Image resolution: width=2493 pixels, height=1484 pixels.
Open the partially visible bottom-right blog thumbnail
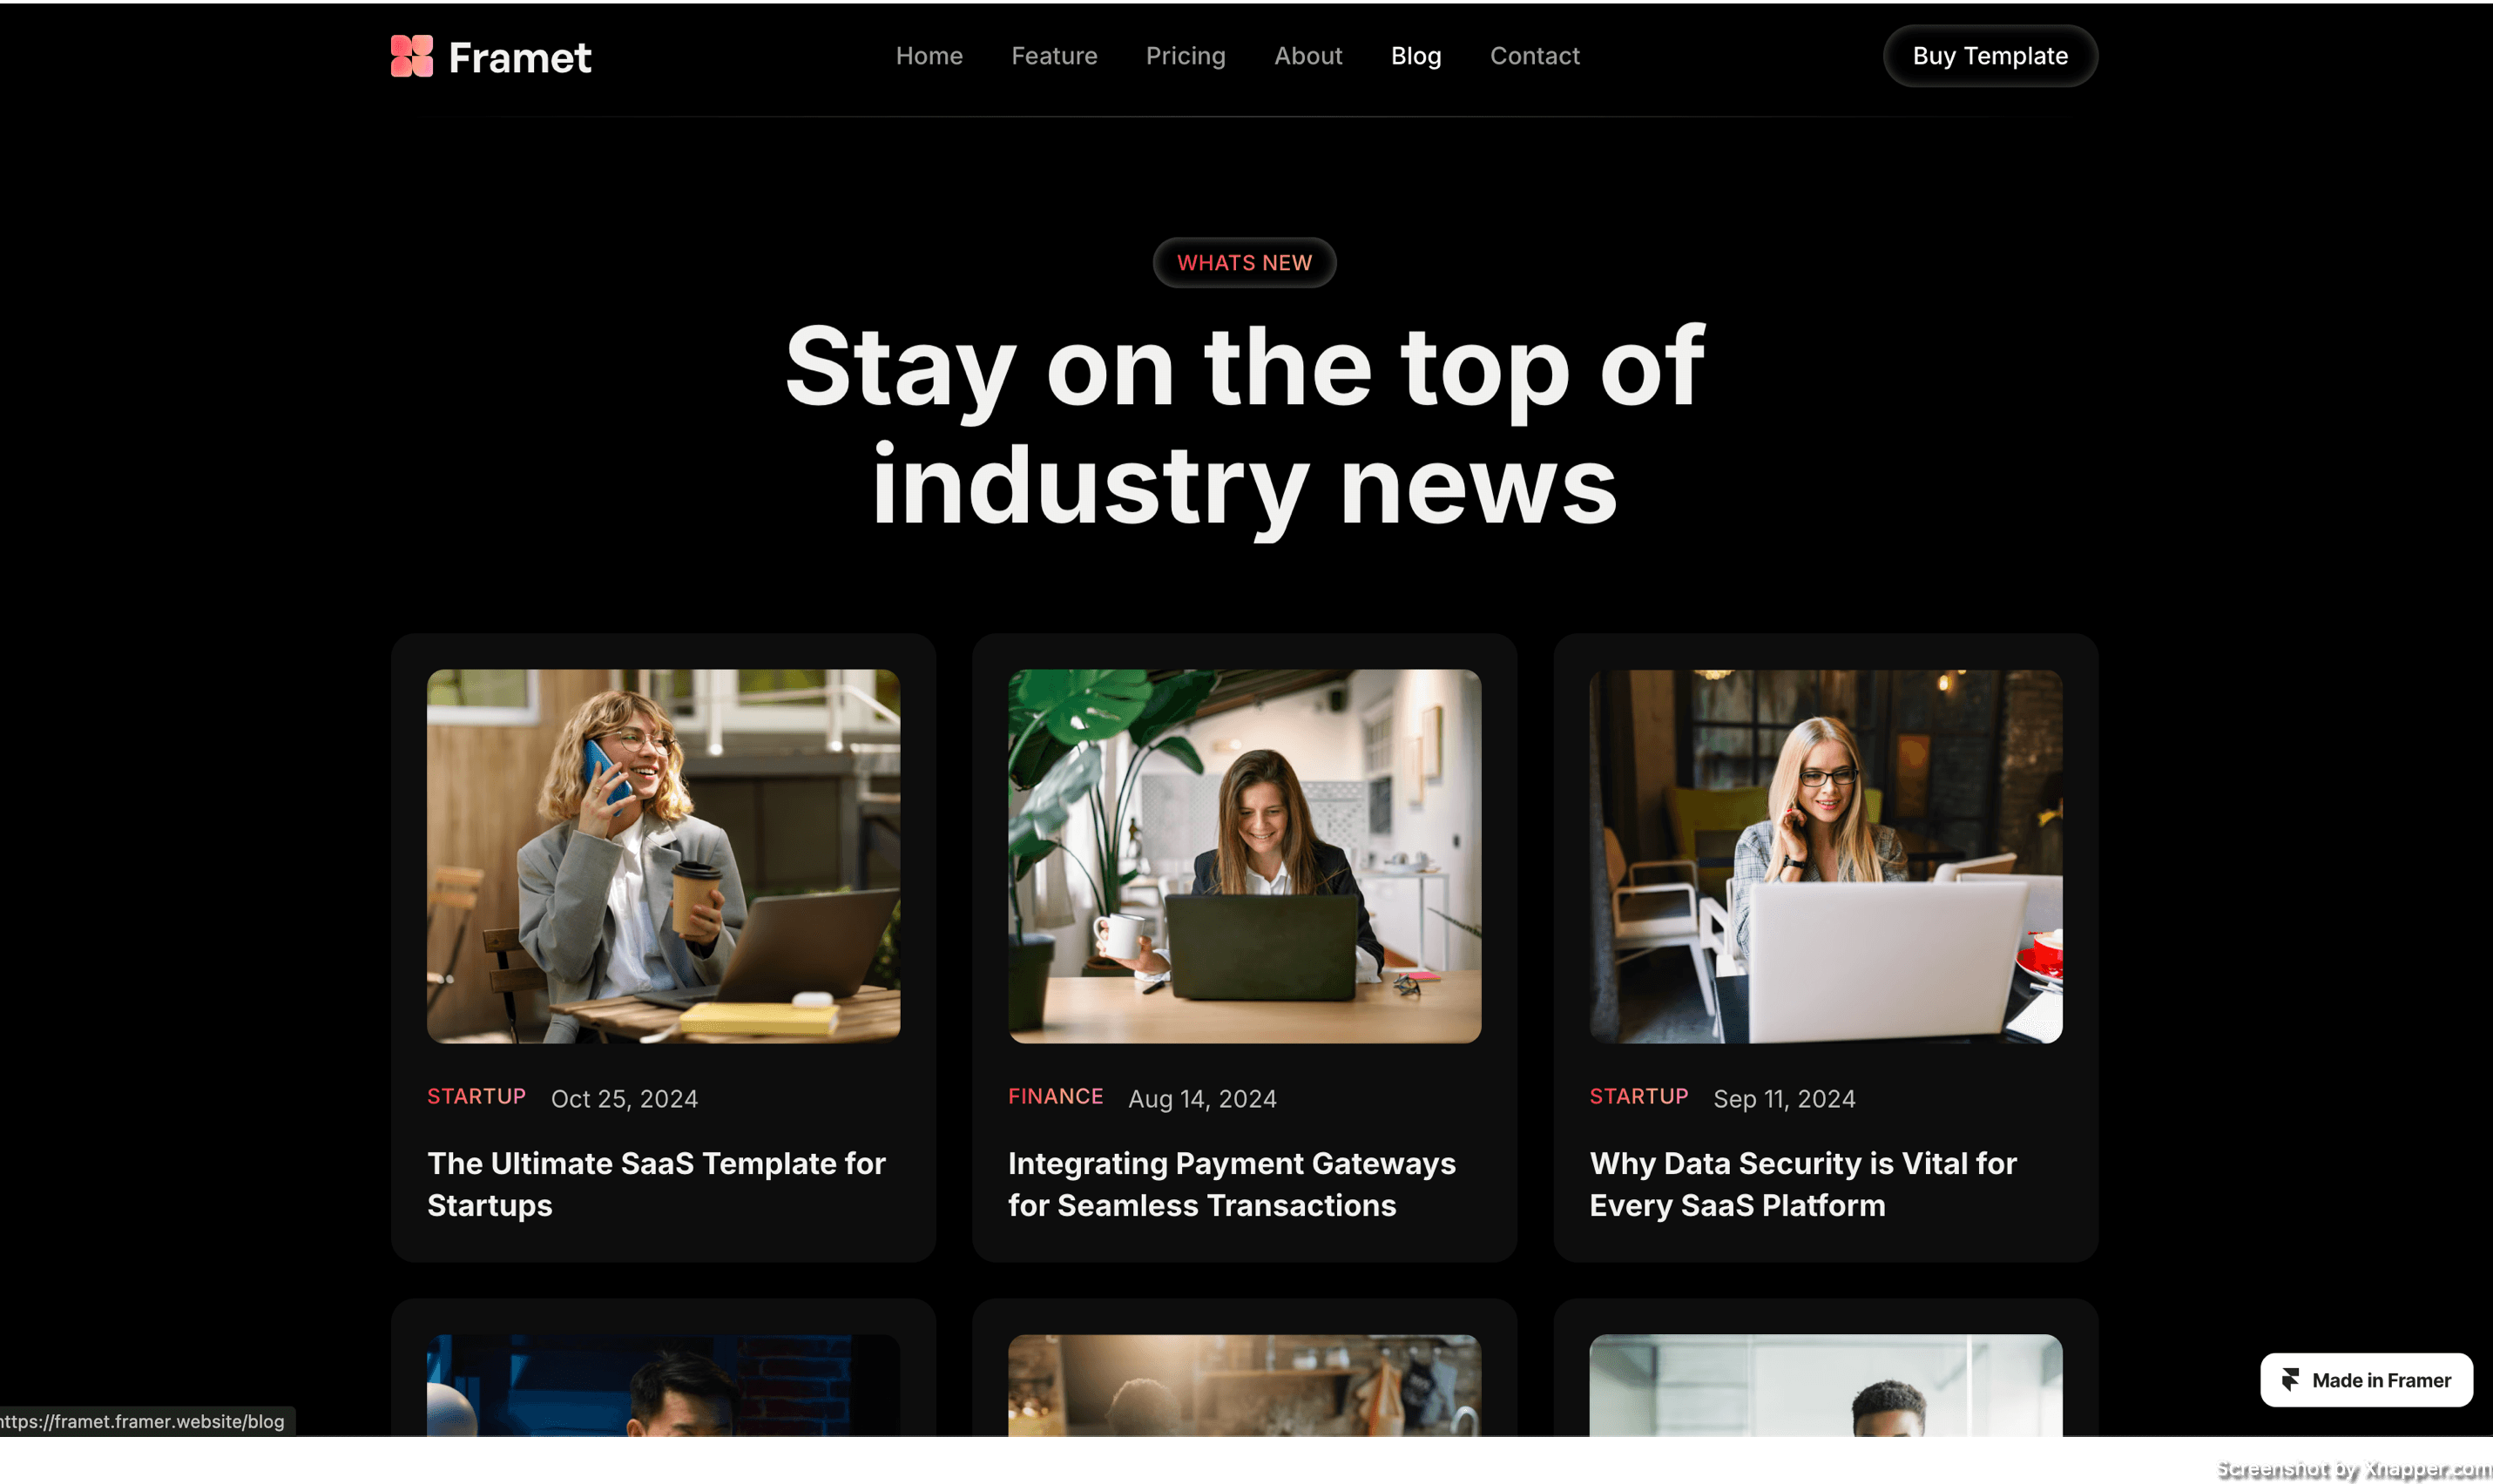click(1825, 1386)
